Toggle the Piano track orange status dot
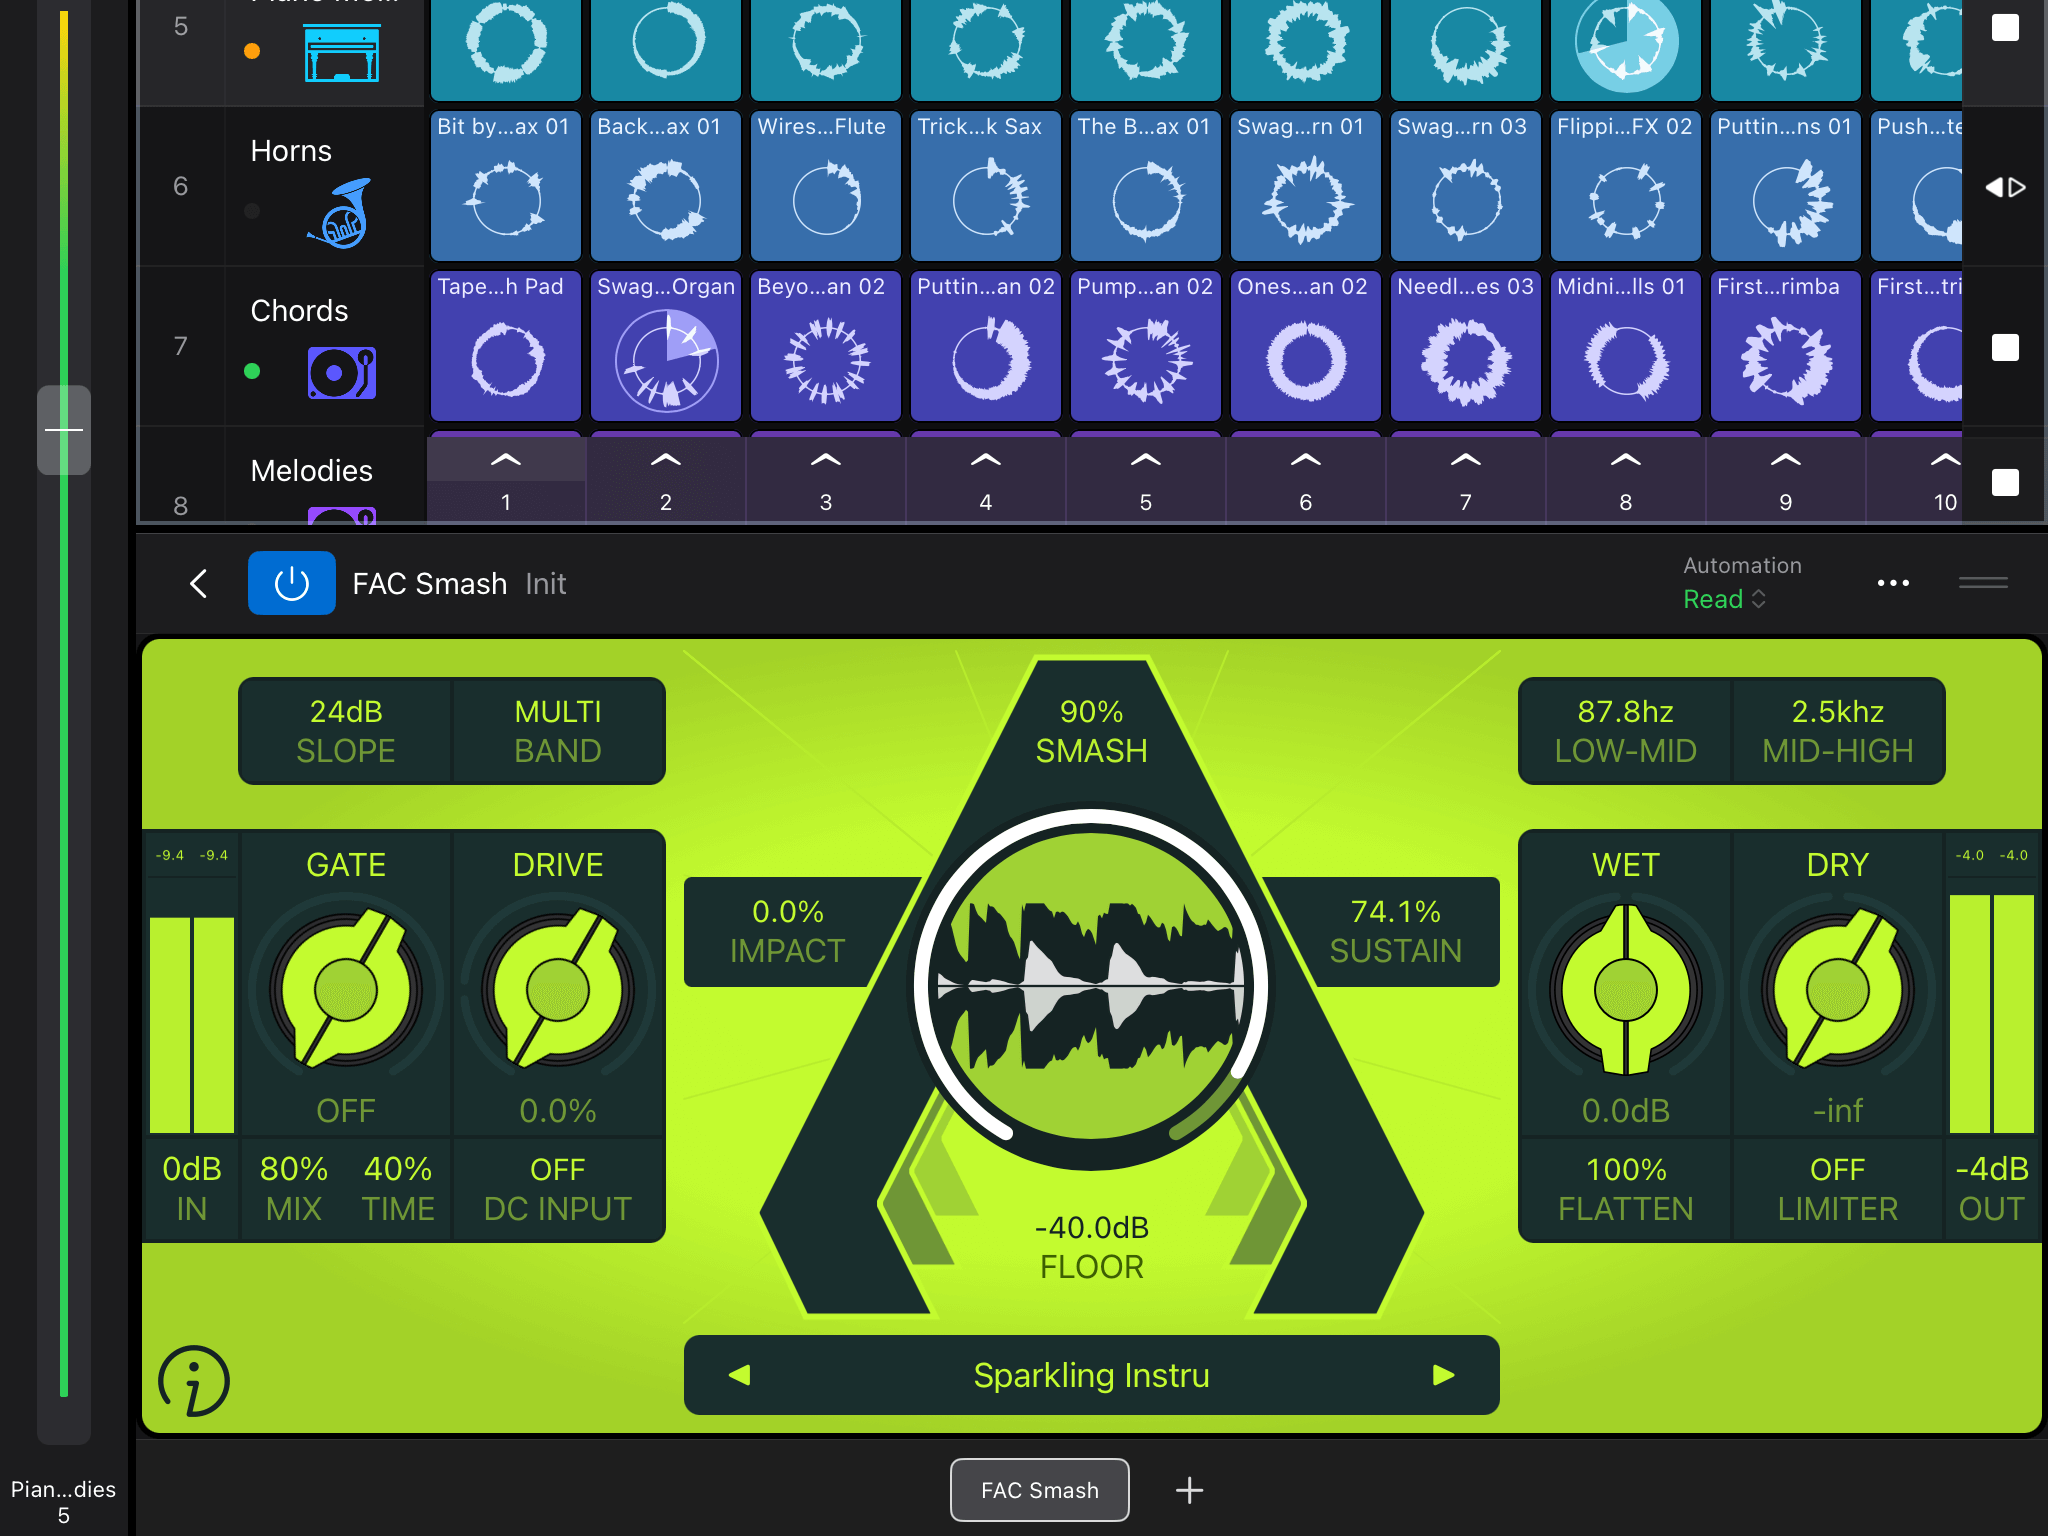 pos(252,51)
